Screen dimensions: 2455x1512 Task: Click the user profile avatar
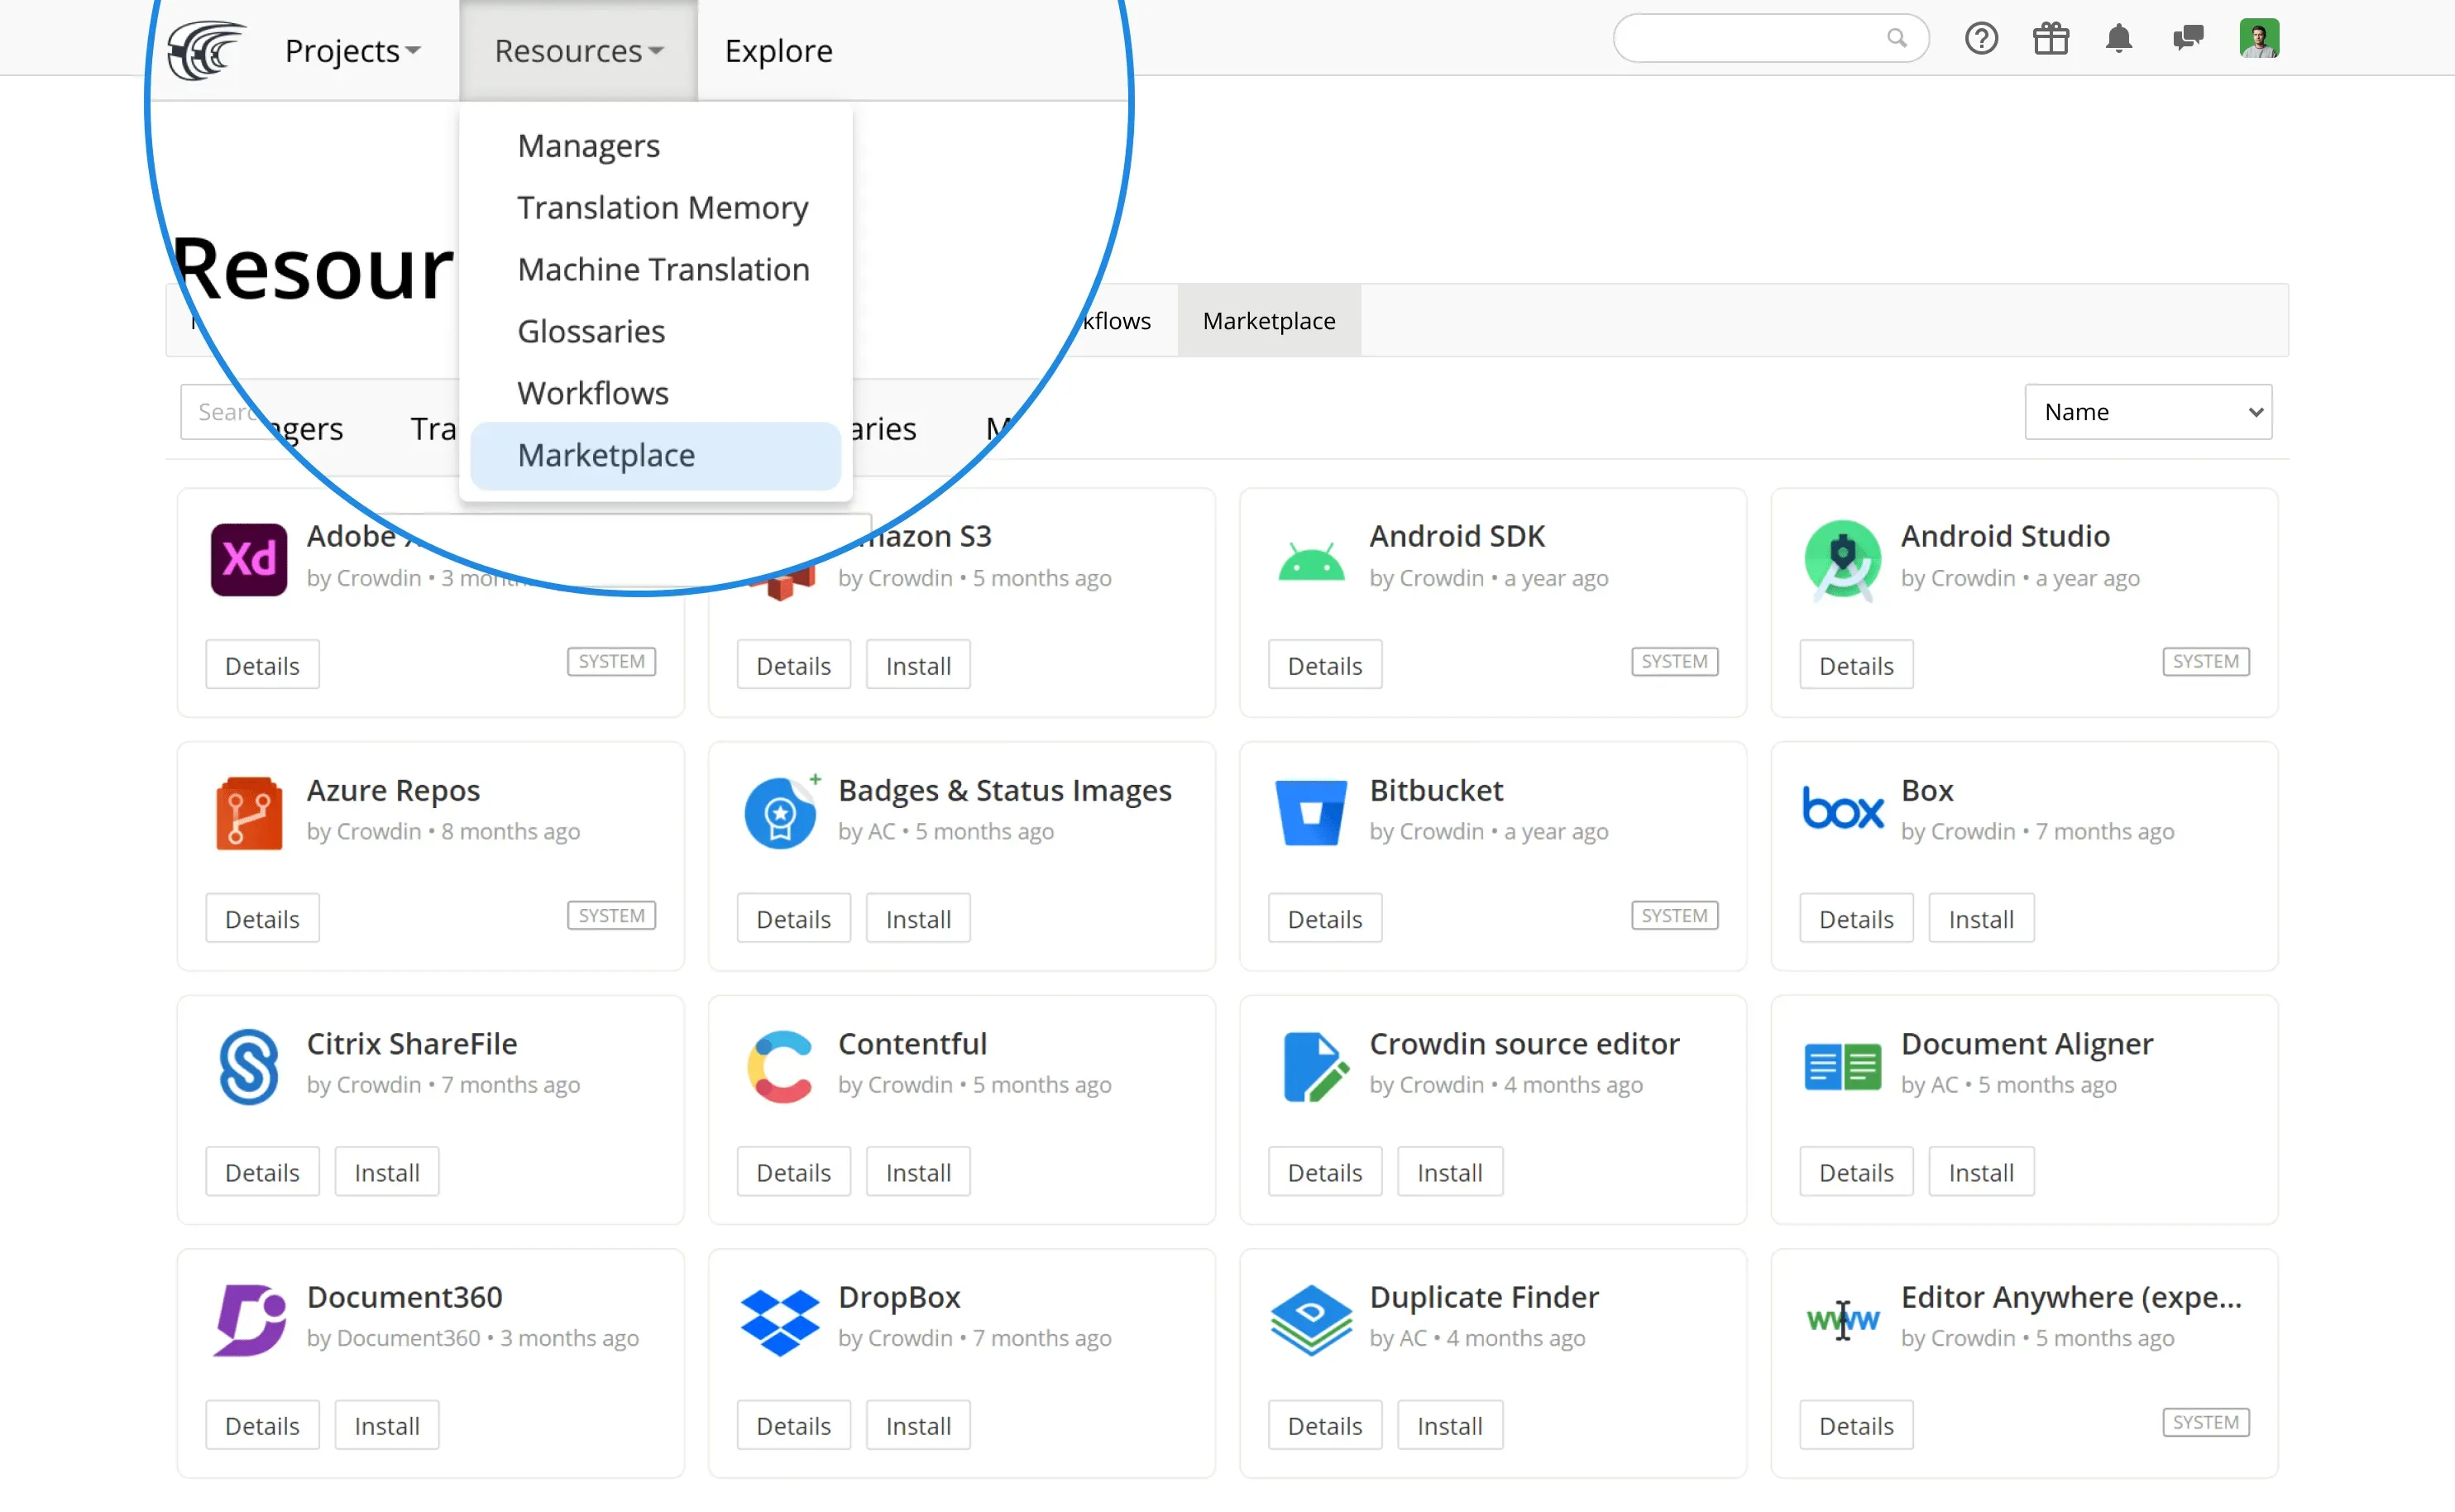click(2260, 38)
